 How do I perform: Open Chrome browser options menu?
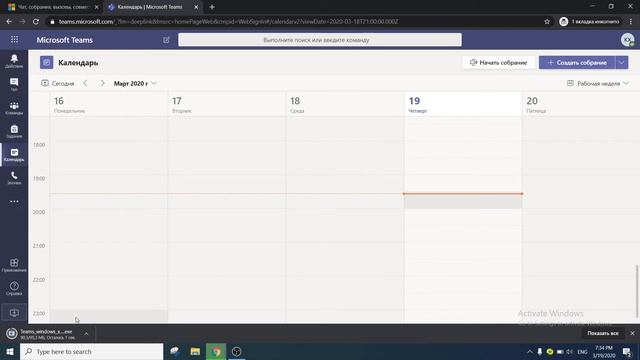pos(631,22)
